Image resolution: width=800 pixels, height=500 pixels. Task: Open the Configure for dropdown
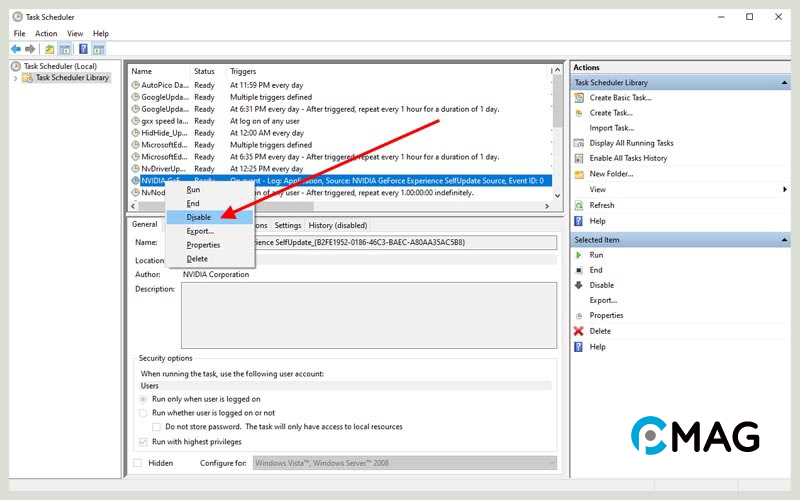404,463
